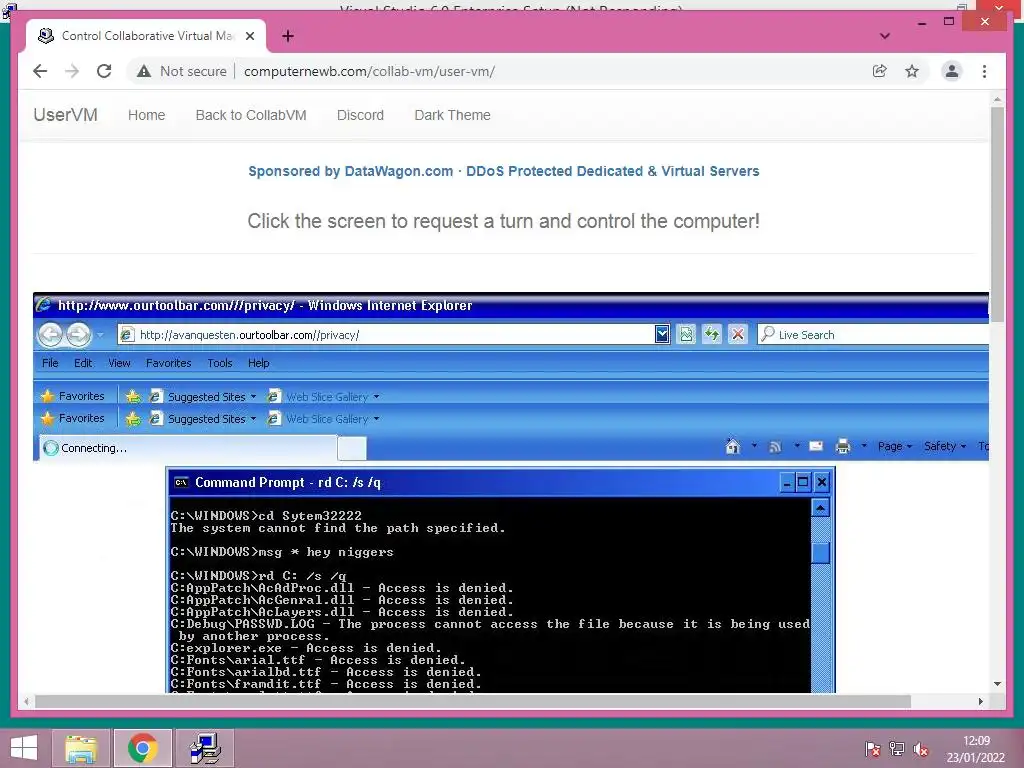This screenshot has height=768, width=1024.
Task: Click the IE compatibility view icon
Action: [686, 334]
